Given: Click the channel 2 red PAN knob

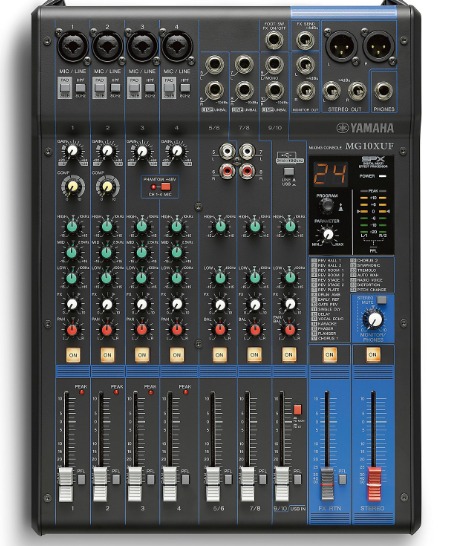Looking at the screenshot, I should pos(107,330).
